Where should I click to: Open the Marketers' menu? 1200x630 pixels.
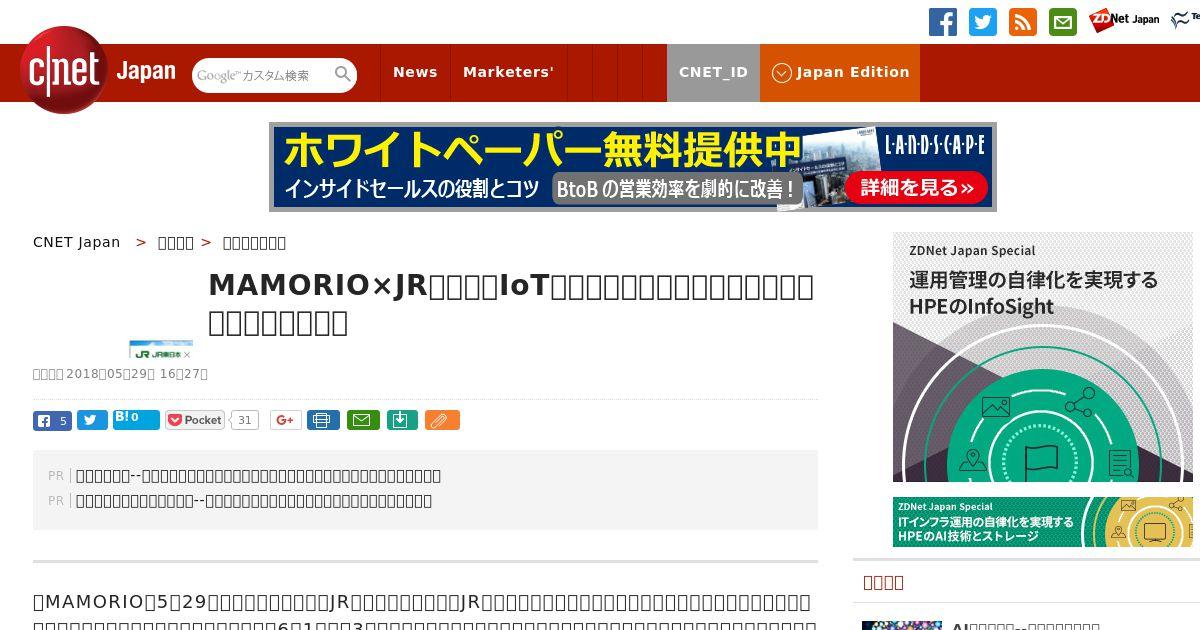[508, 72]
